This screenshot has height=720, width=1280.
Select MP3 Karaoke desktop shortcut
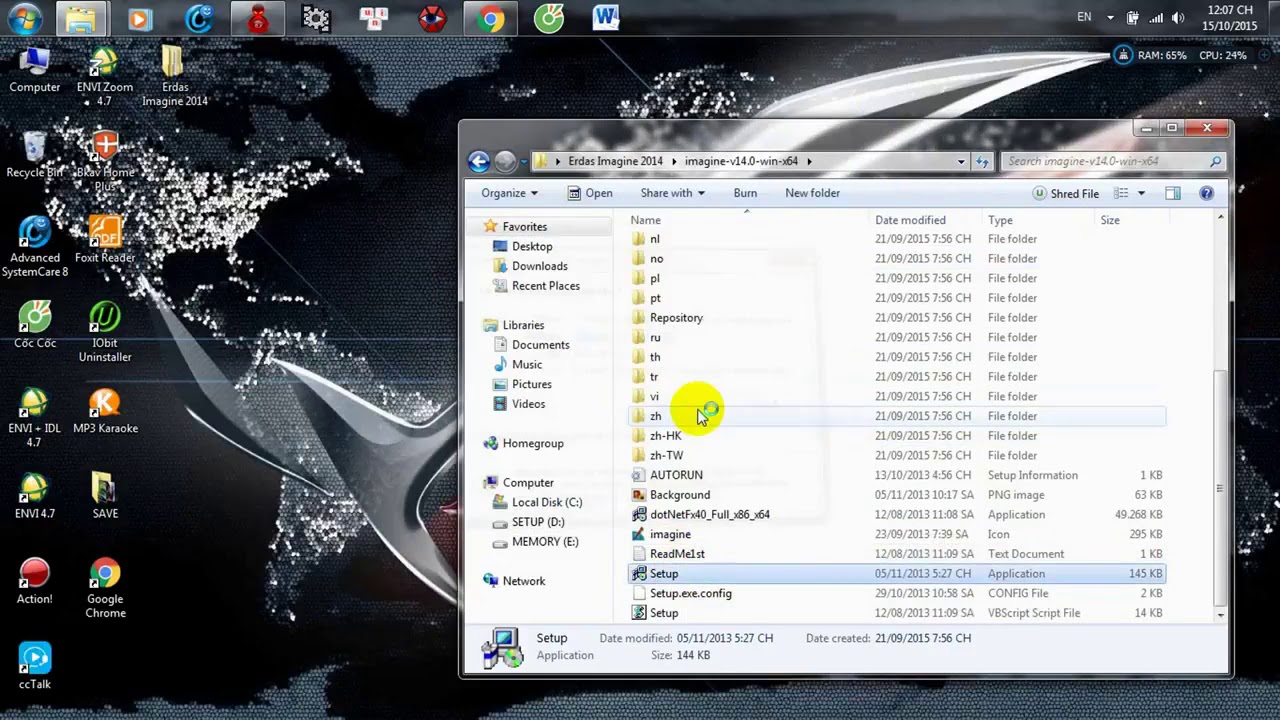click(105, 411)
